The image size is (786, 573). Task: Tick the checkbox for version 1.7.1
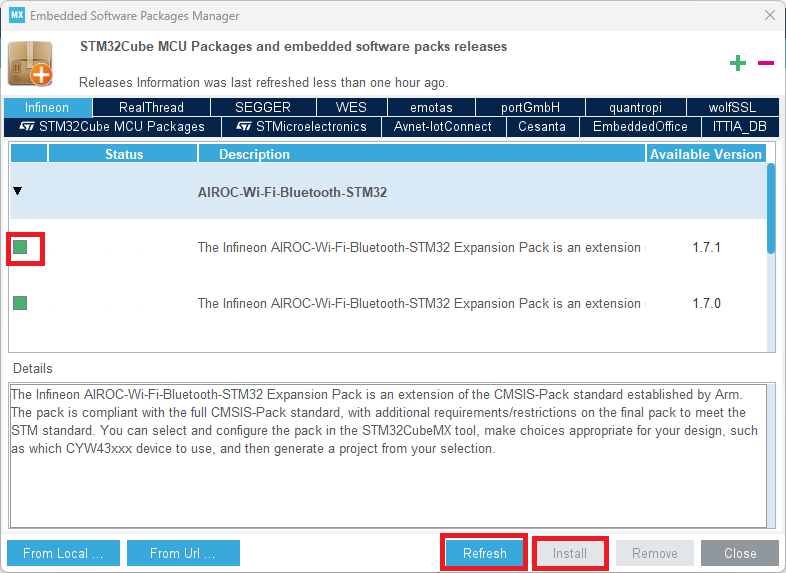[x=20, y=247]
